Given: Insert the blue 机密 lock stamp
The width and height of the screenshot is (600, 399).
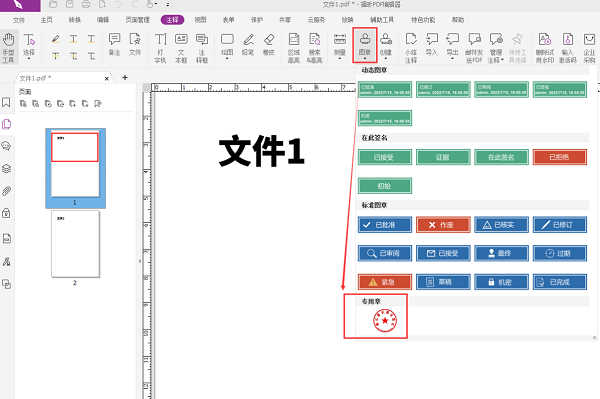Looking at the screenshot, I should click(501, 282).
